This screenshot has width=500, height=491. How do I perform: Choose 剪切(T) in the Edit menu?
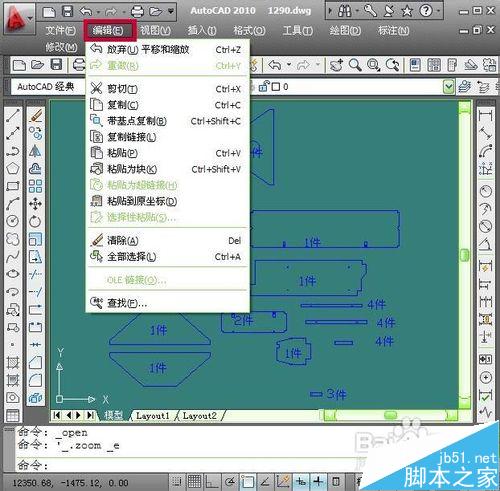click(x=167, y=89)
